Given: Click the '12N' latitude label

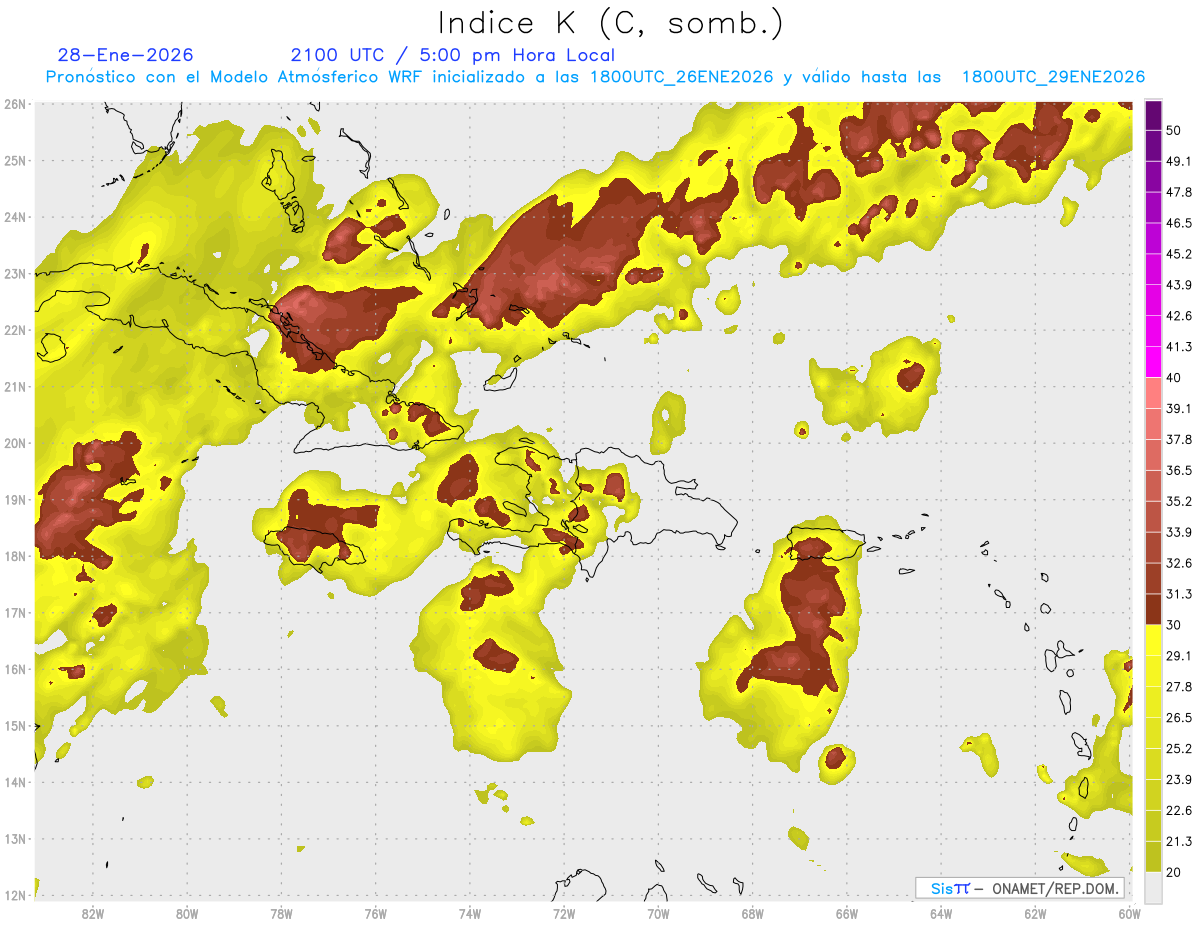Looking at the screenshot, I should tap(15, 895).
